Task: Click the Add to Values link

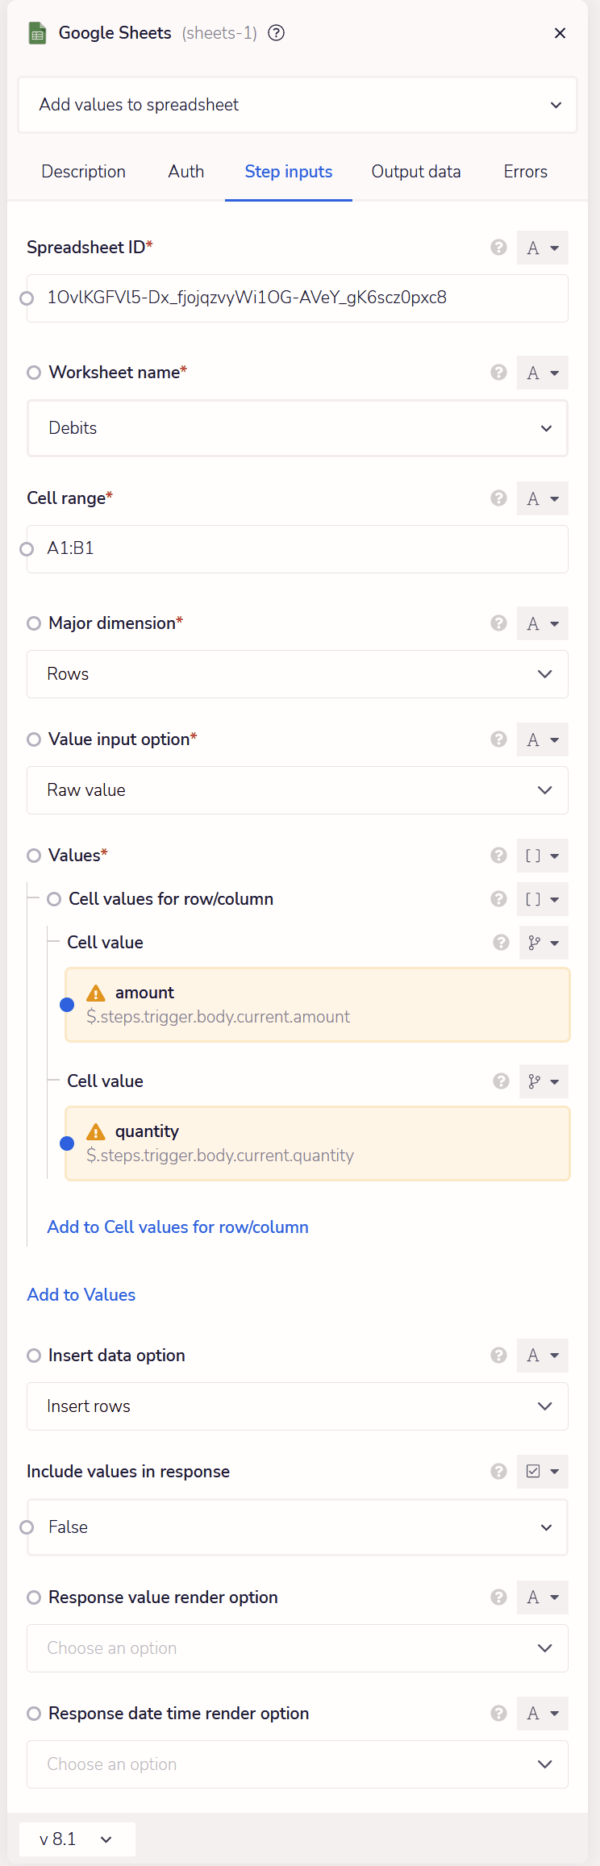Action: [x=81, y=1294]
